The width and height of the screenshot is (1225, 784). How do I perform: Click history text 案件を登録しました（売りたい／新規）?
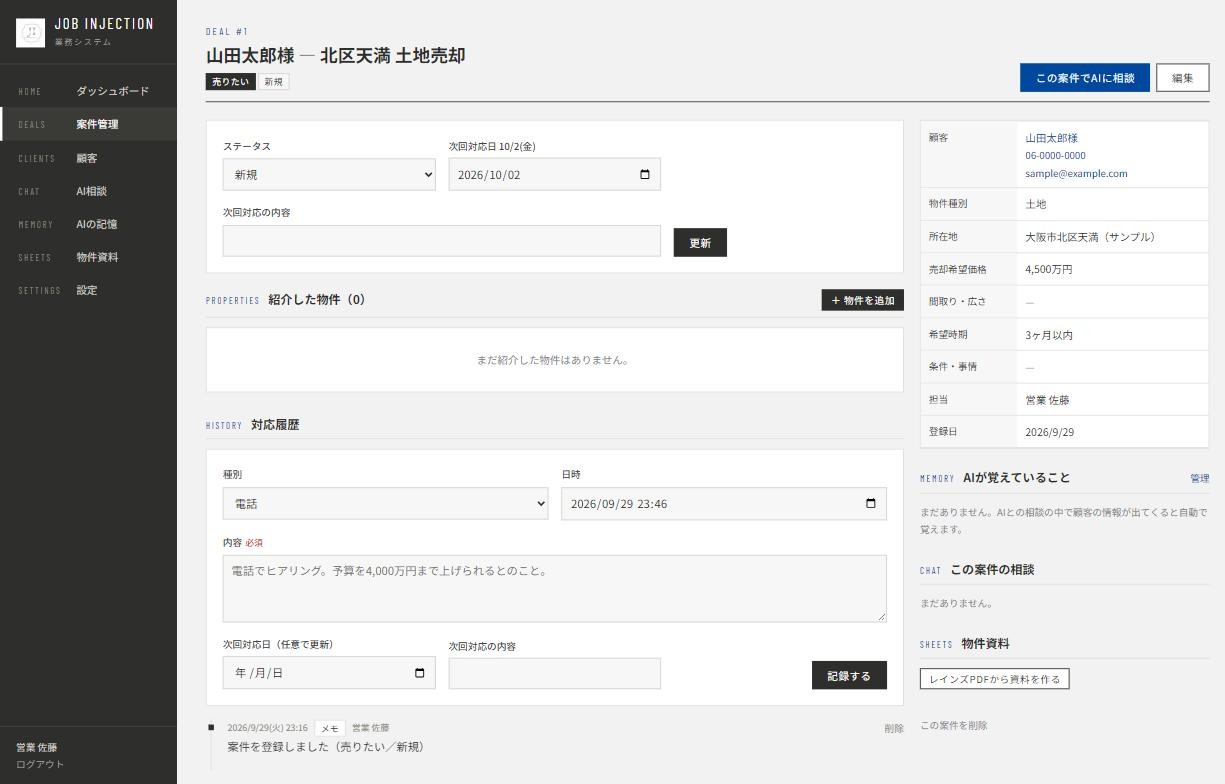click(325, 747)
